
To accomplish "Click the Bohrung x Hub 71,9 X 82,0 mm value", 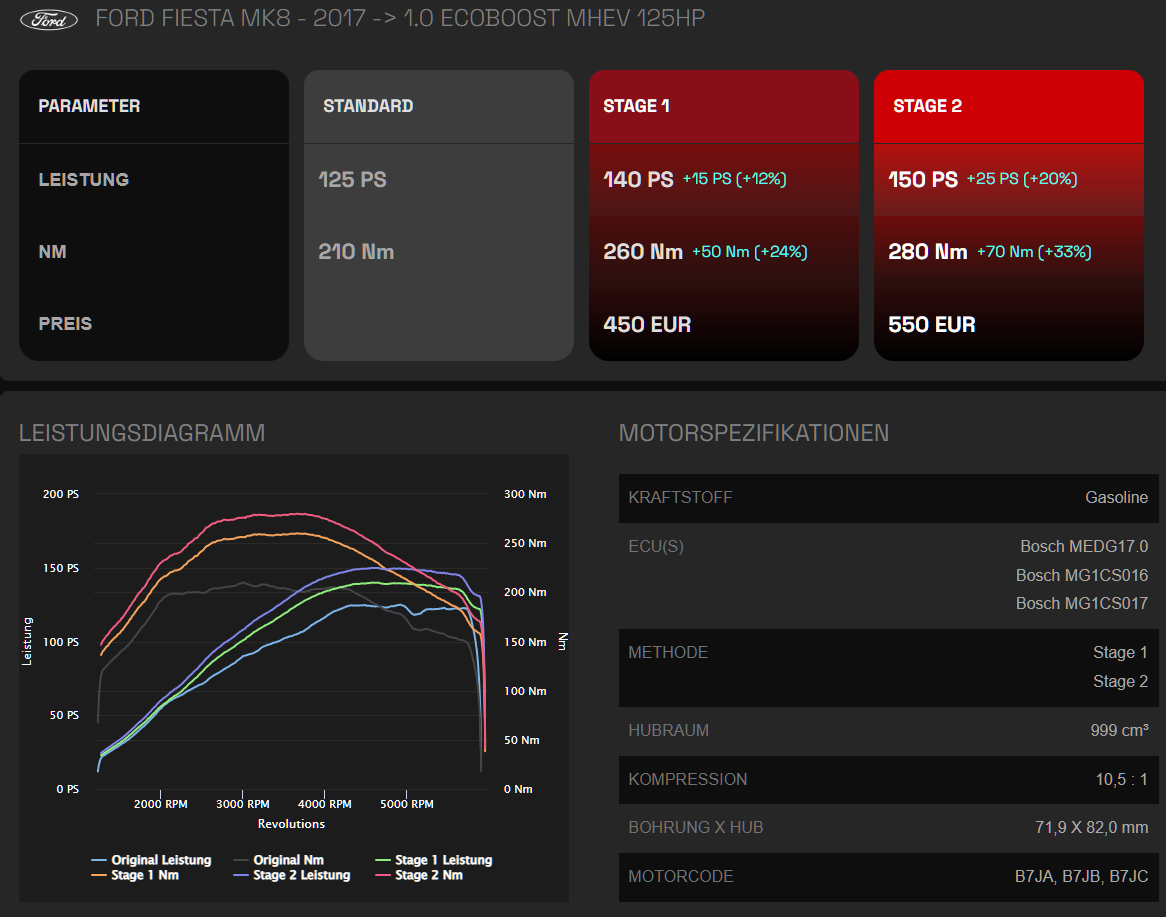I will (x=1092, y=828).
